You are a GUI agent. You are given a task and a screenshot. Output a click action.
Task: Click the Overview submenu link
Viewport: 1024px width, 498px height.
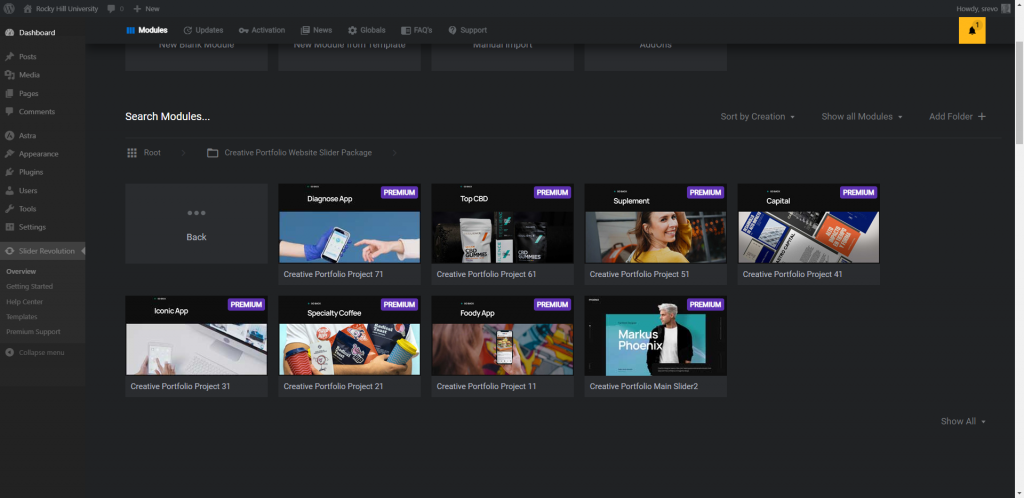coord(21,272)
